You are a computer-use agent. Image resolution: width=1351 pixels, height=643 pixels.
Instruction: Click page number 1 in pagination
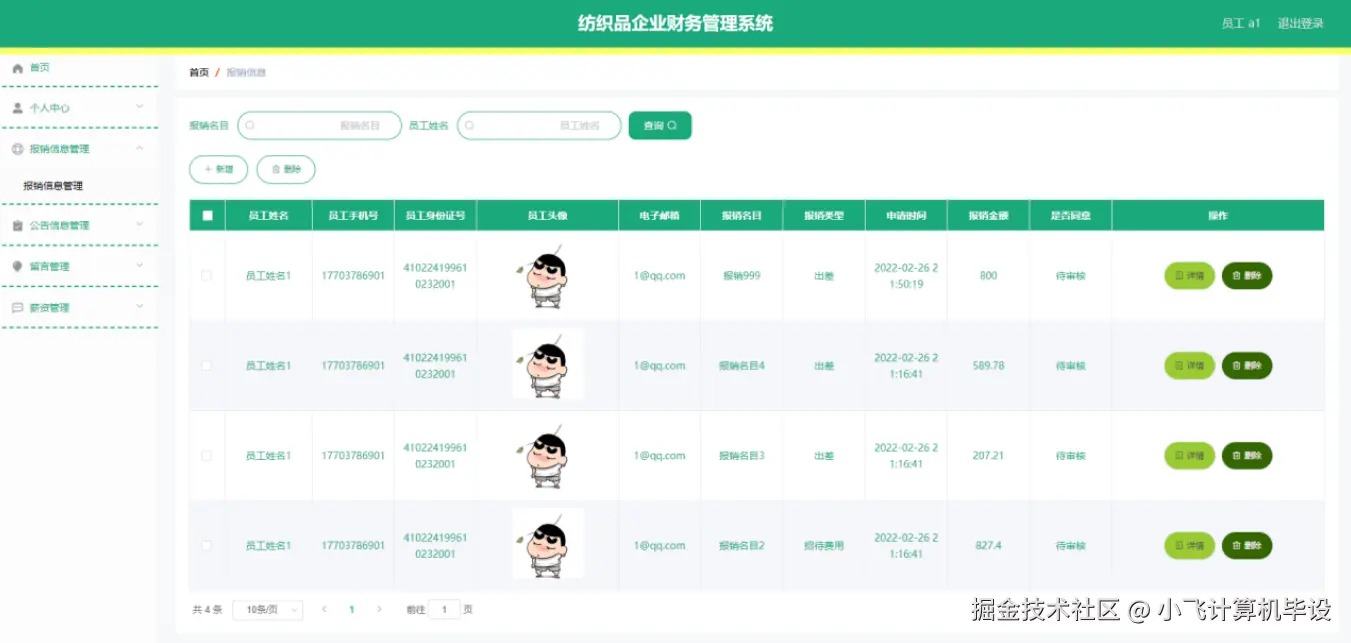click(351, 609)
